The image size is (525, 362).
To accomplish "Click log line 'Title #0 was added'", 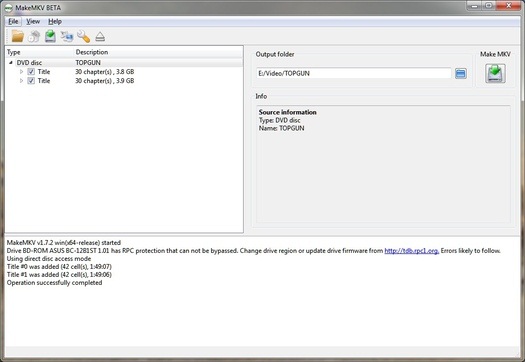I will click(59, 267).
